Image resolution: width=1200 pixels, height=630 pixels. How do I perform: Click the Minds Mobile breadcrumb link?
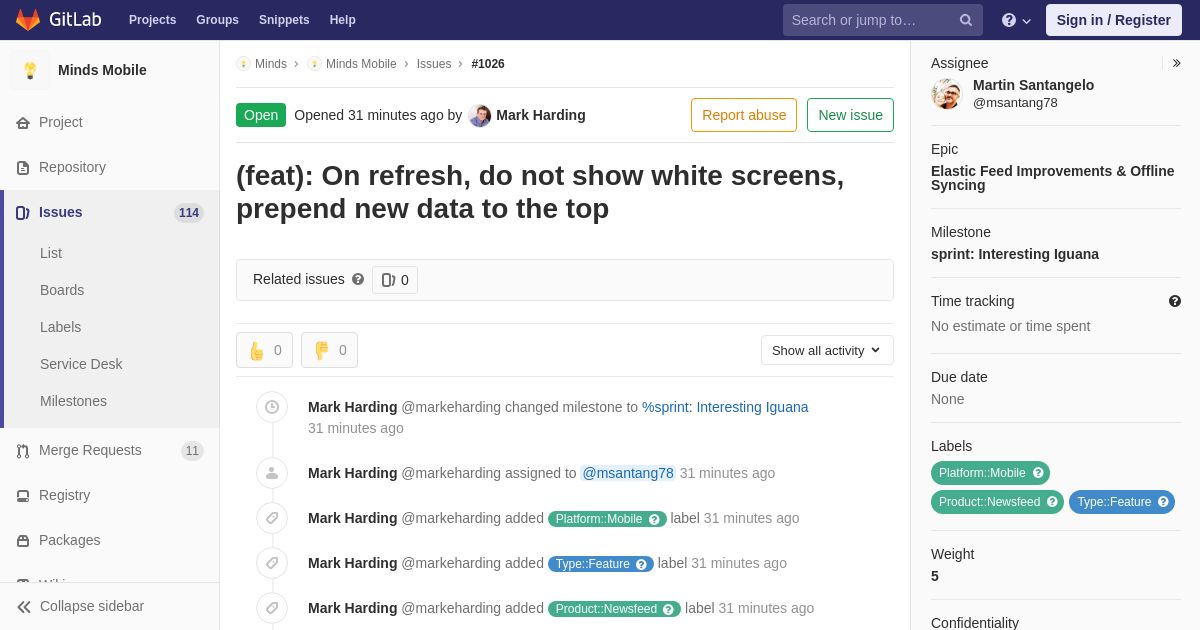(x=361, y=64)
